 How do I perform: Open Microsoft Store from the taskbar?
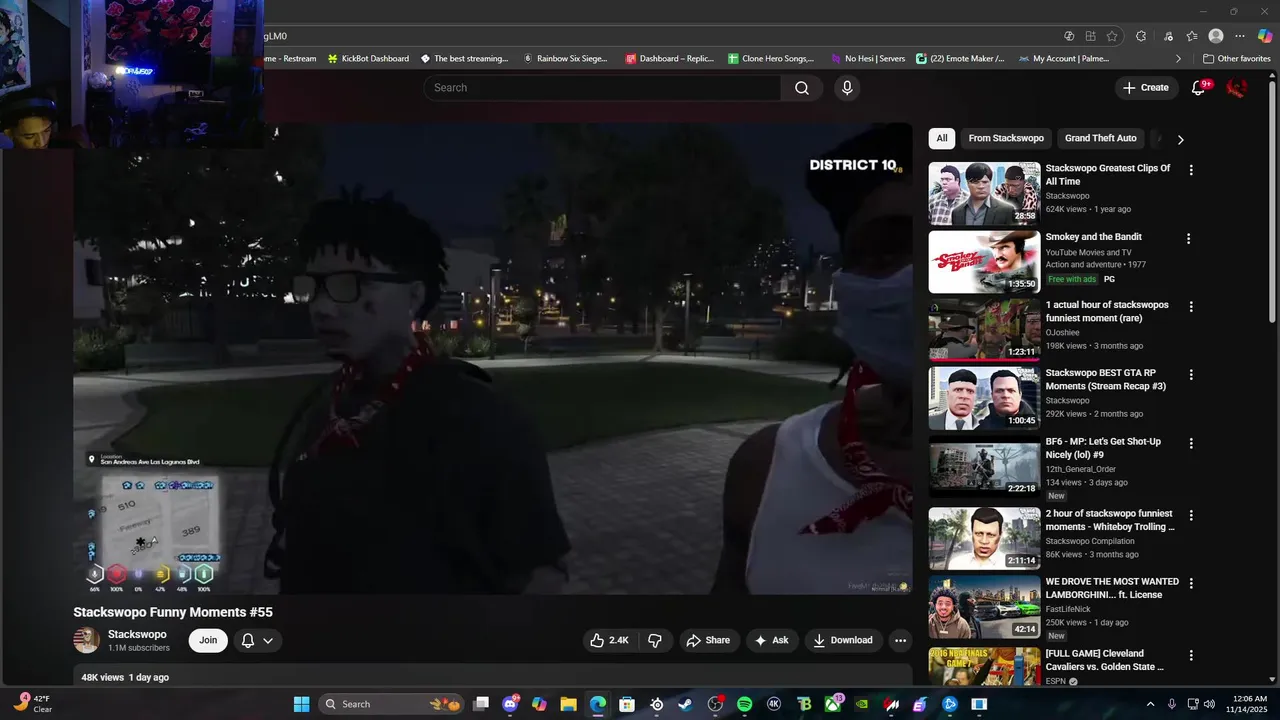pyautogui.click(x=627, y=704)
